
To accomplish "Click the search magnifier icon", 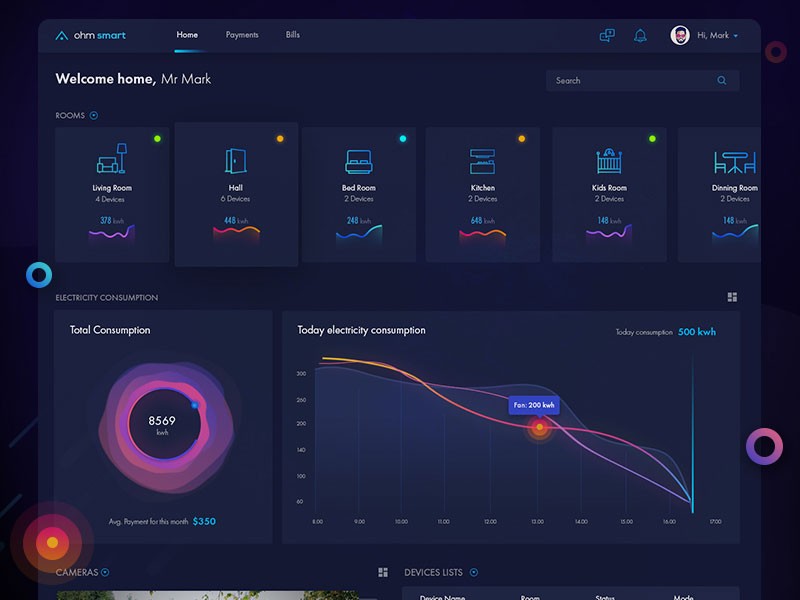I will (722, 80).
